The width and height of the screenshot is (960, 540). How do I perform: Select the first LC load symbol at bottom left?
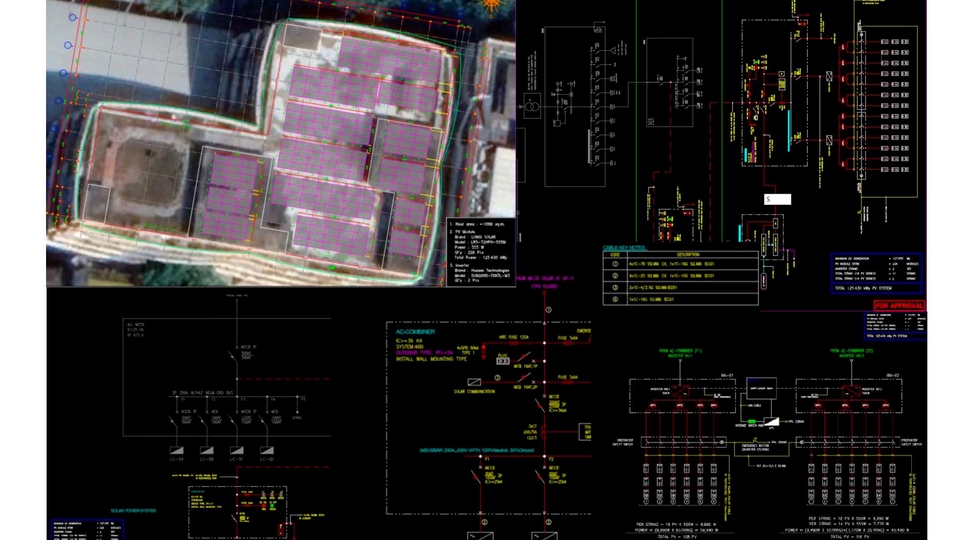[177, 450]
